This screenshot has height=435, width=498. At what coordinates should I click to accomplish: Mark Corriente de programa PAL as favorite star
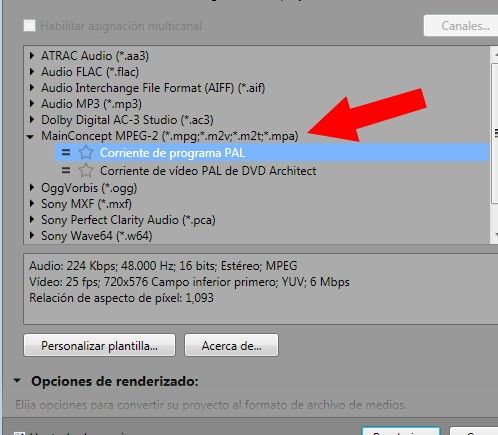(x=86, y=153)
